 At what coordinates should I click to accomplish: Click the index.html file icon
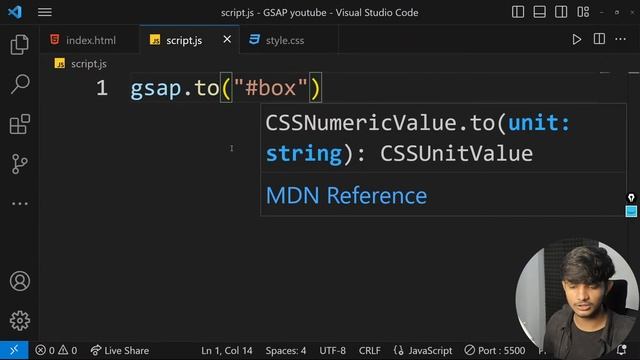(x=55, y=40)
